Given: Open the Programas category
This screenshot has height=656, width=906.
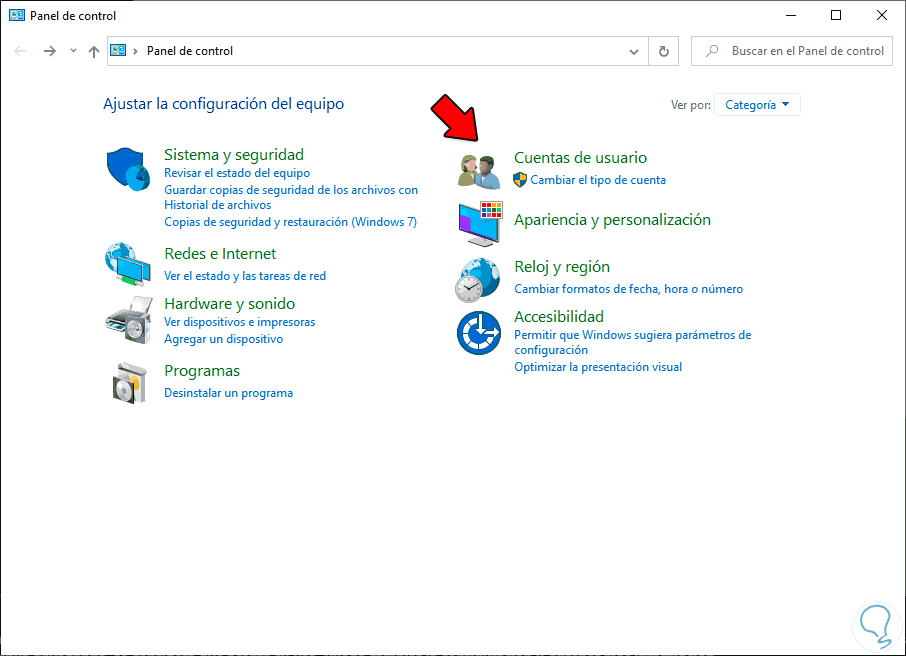Looking at the screenshot, I should [202, 371].
